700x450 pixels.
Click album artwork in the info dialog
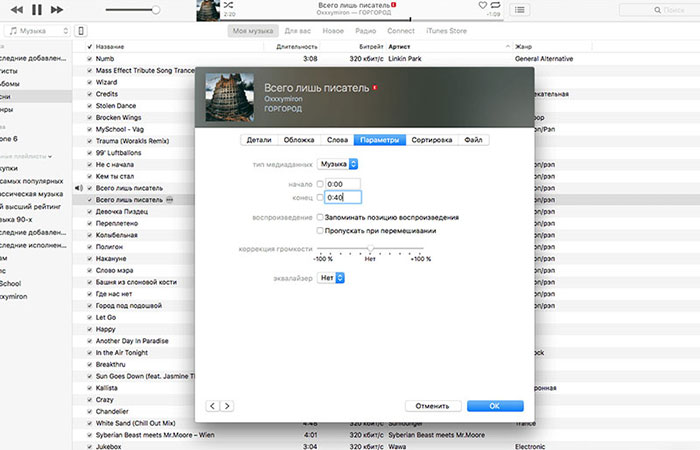tap(229, 97)
